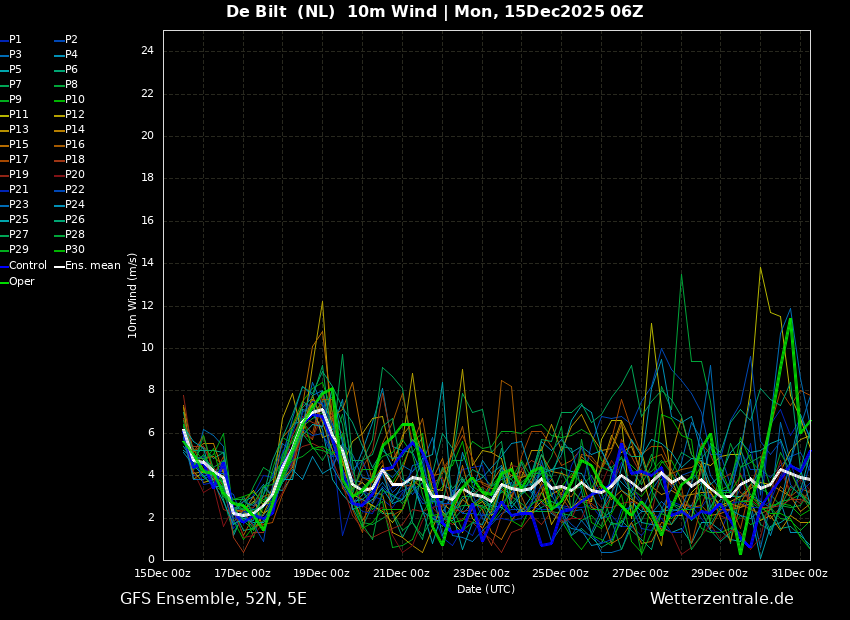Screen dimensions: 850x620
Task: Click the 10m Wind (m/s) axis title
Action: pyautogui.click(x=133, y=295)
